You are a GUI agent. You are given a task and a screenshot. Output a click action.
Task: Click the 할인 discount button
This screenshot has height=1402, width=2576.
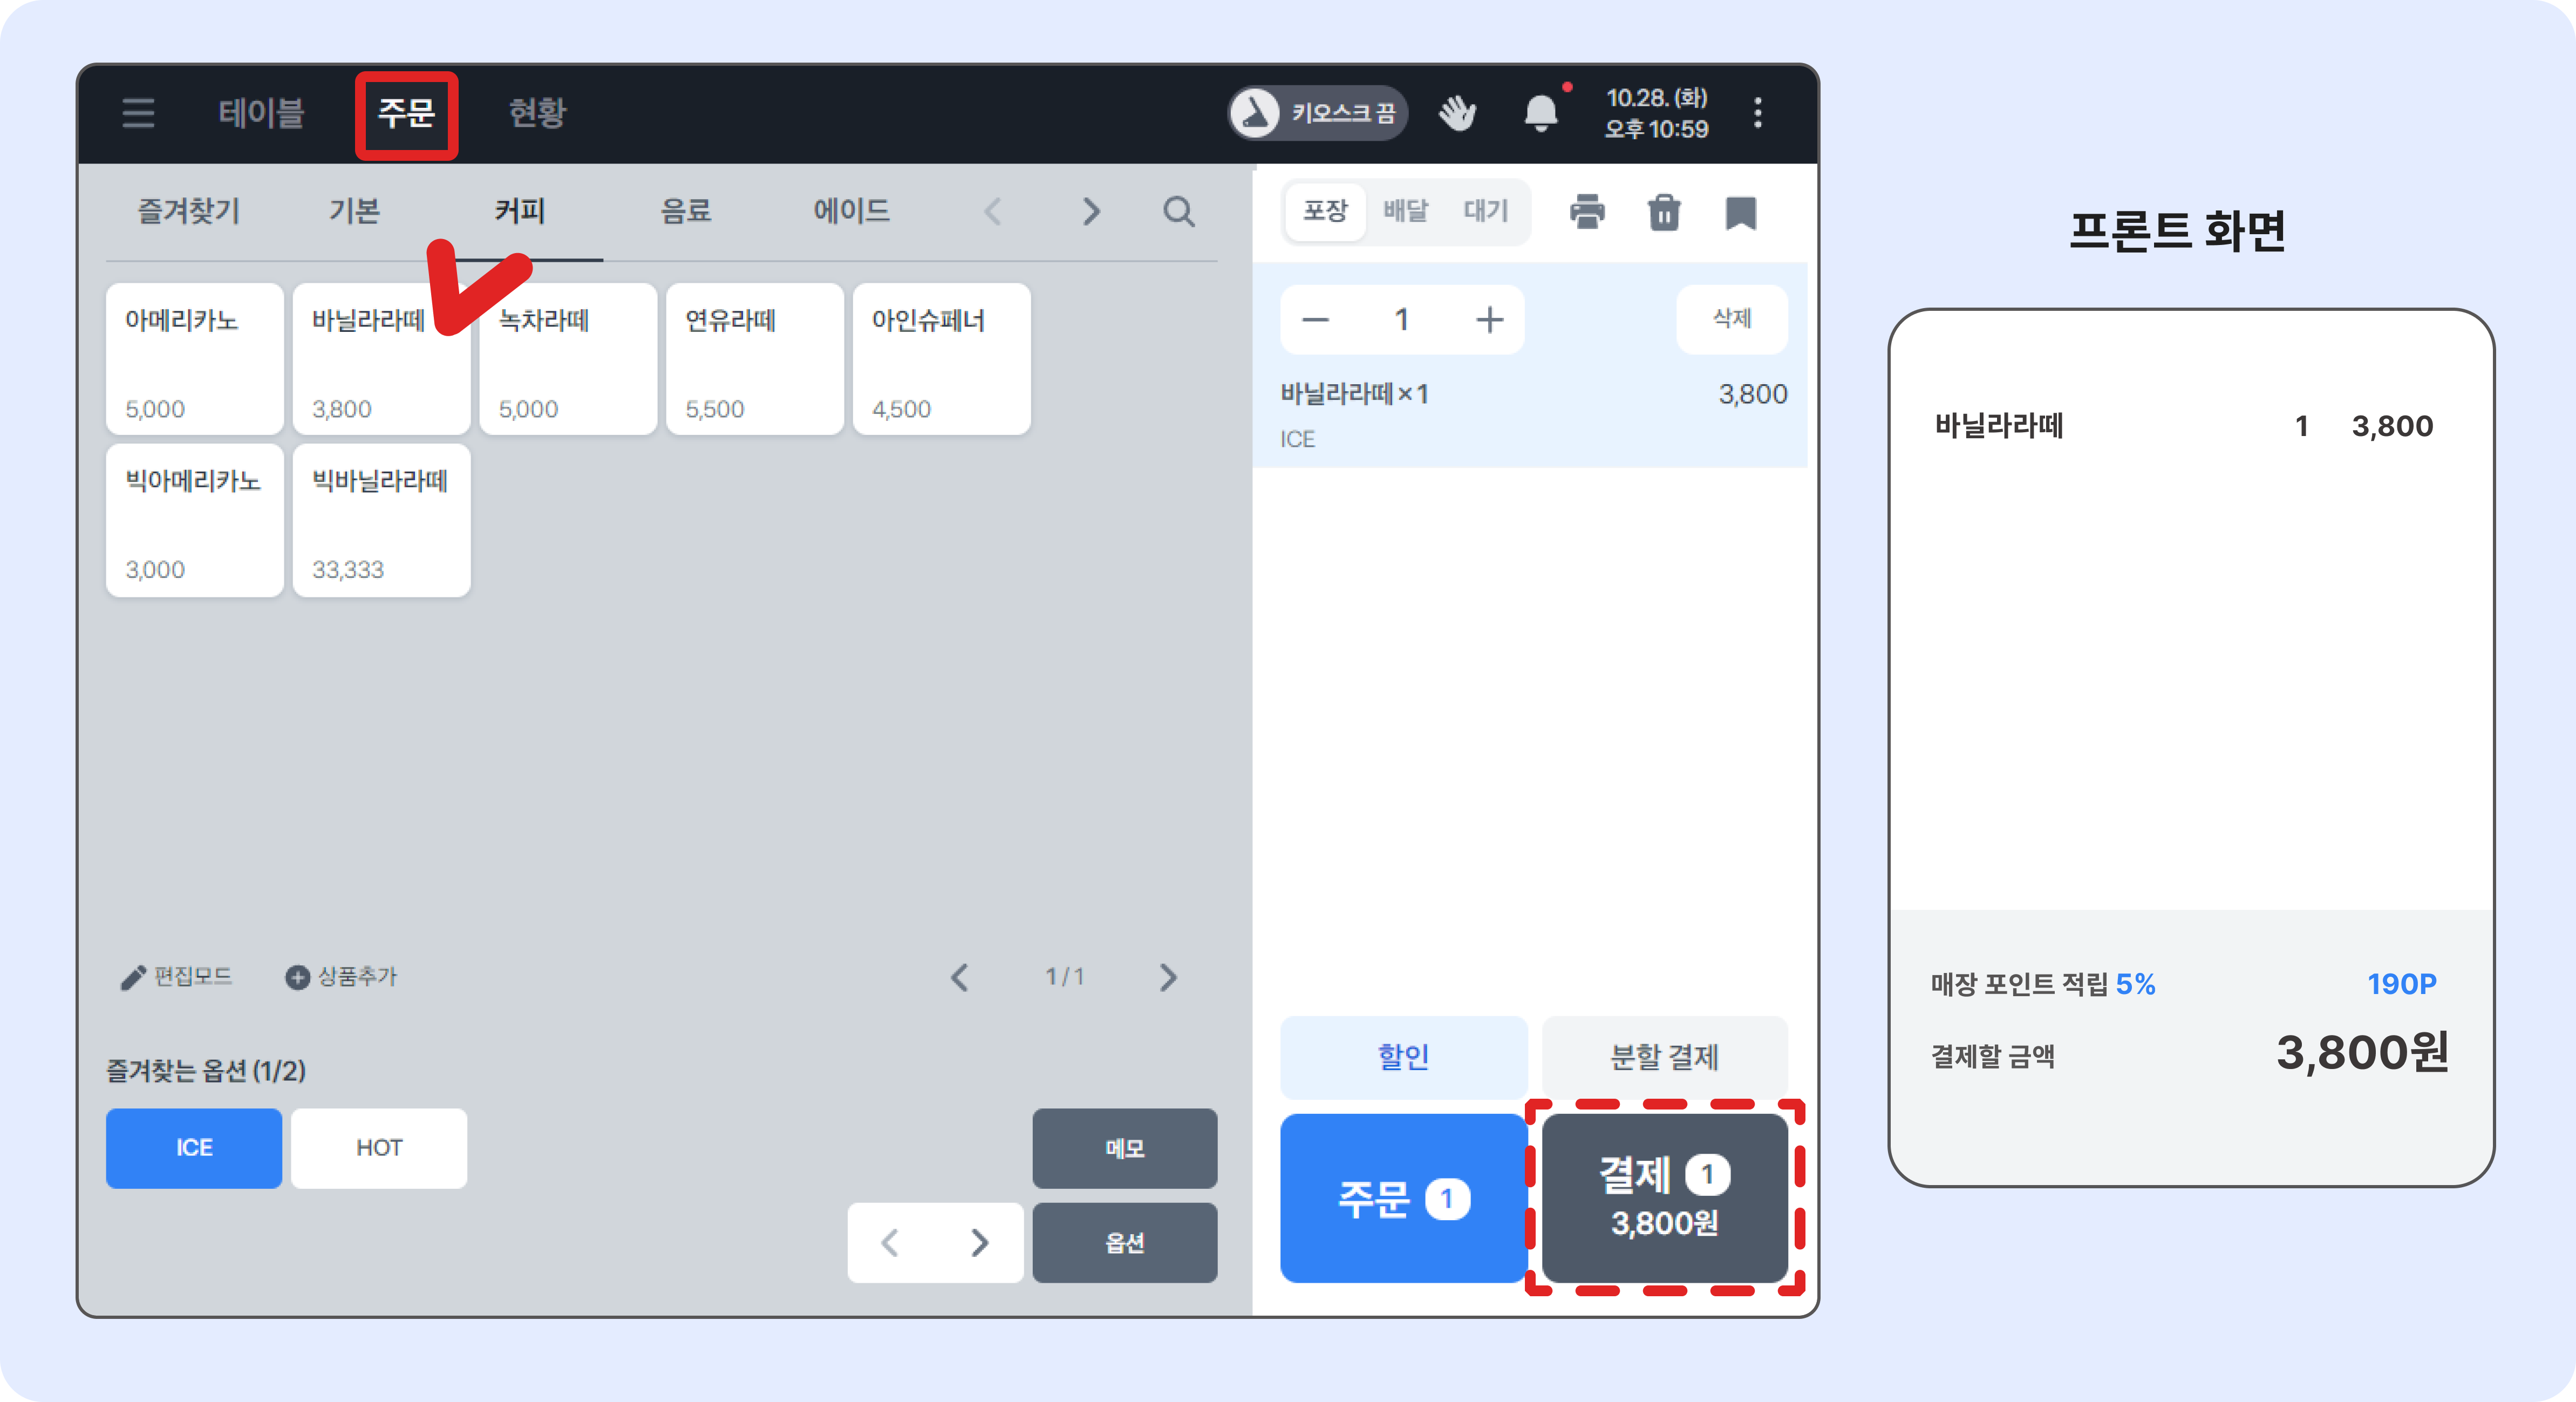point(1403,1057)
